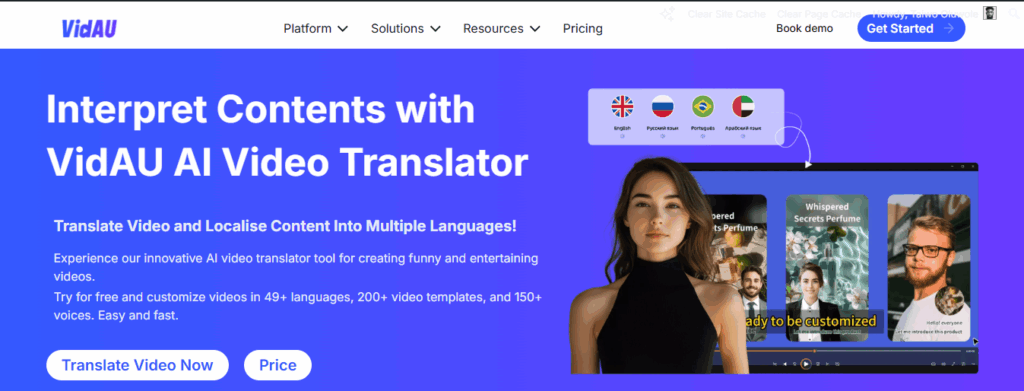
Task: Choose the Russian flag
Action: click(x=662, y=106)
